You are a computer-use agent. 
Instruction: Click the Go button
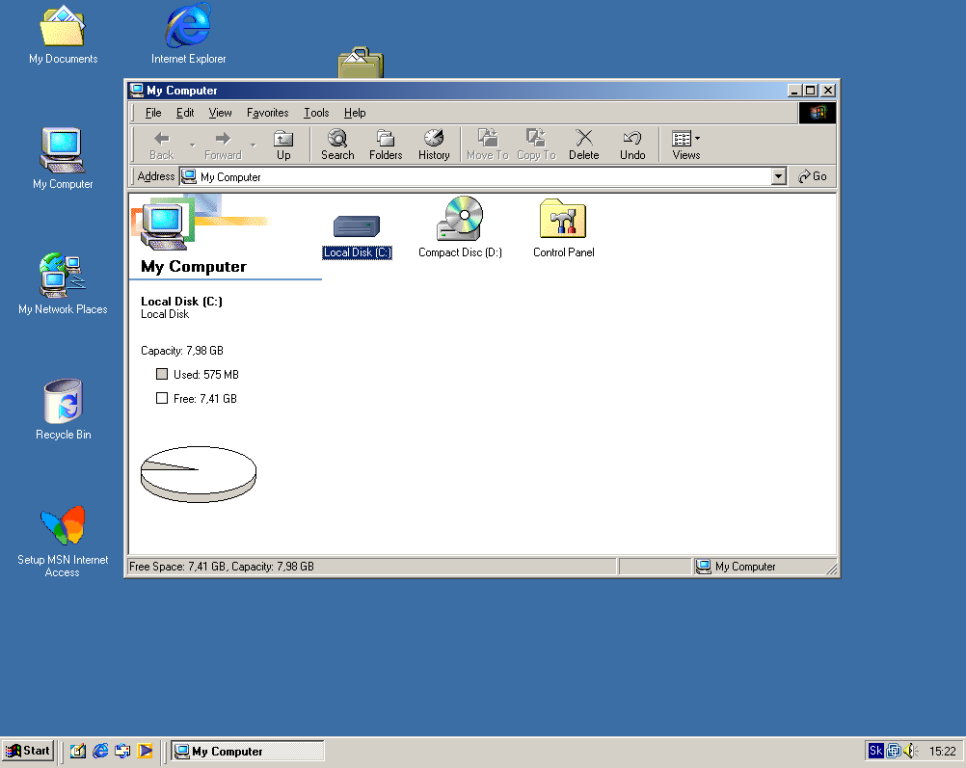812,177
